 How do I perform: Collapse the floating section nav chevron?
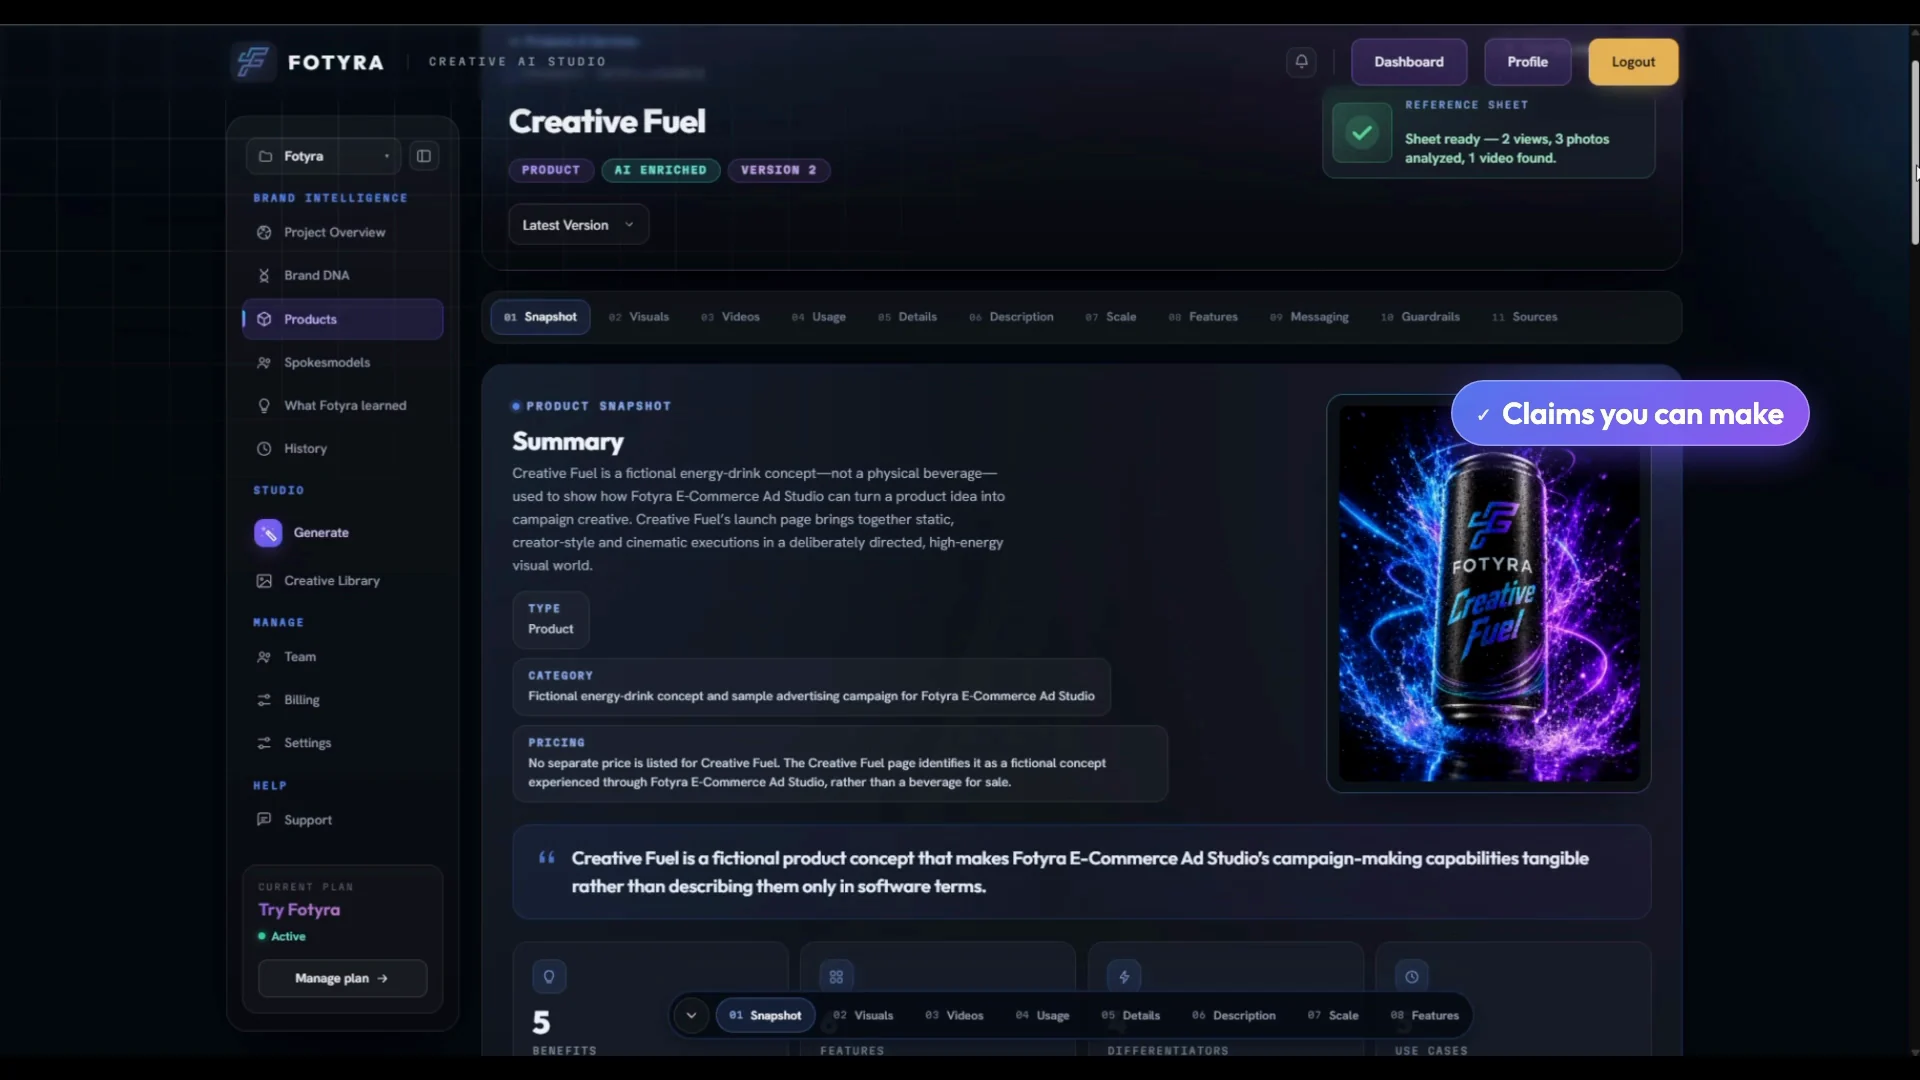tap(691, 1015)
